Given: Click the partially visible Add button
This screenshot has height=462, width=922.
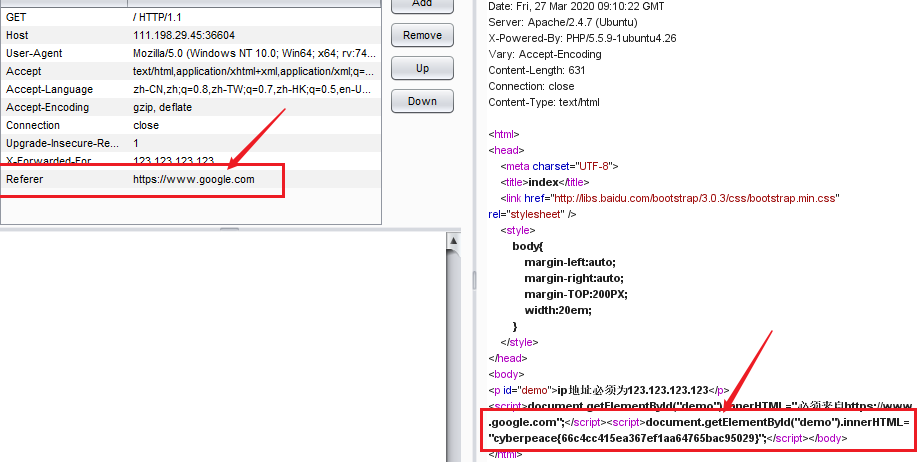Looking at the screenshot, I should click(422, 5).
